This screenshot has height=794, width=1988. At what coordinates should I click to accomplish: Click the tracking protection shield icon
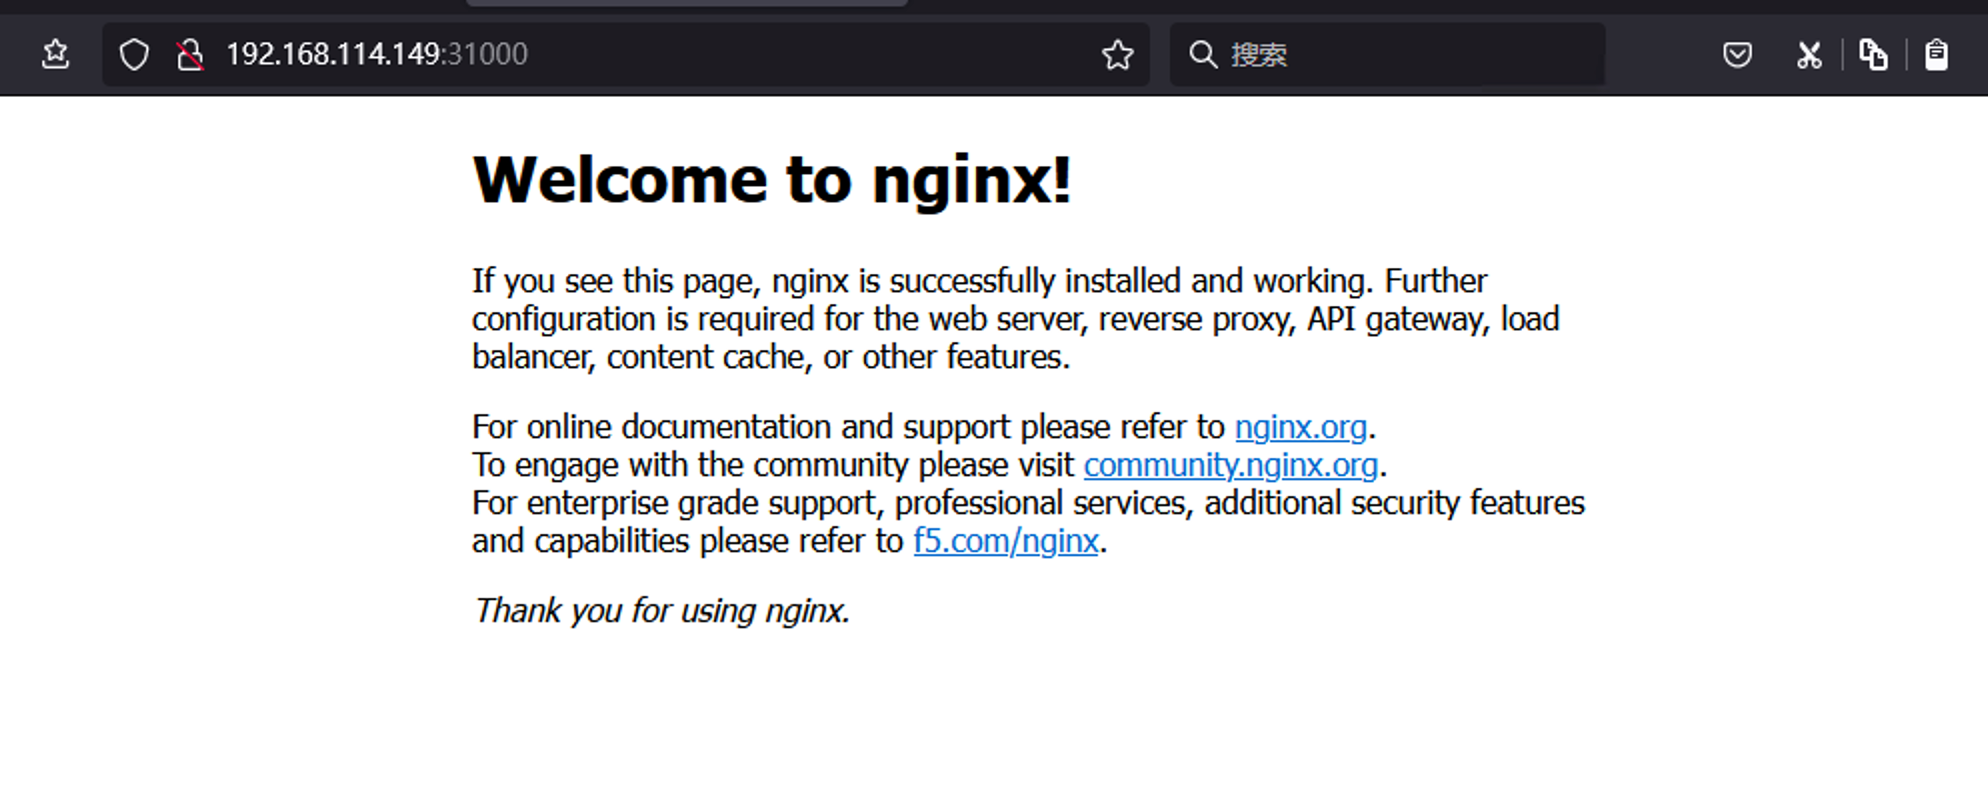[x=134, y=54]
